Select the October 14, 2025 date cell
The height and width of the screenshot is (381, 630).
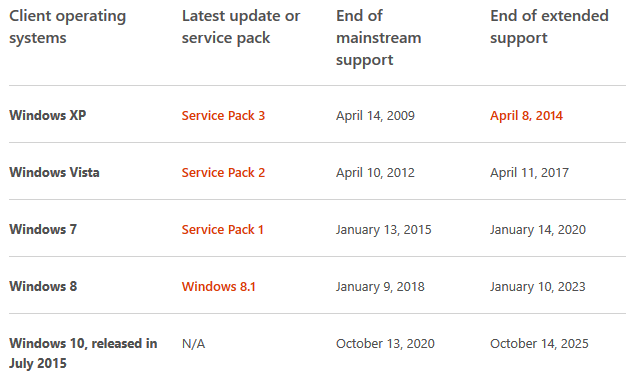(539, 344)
